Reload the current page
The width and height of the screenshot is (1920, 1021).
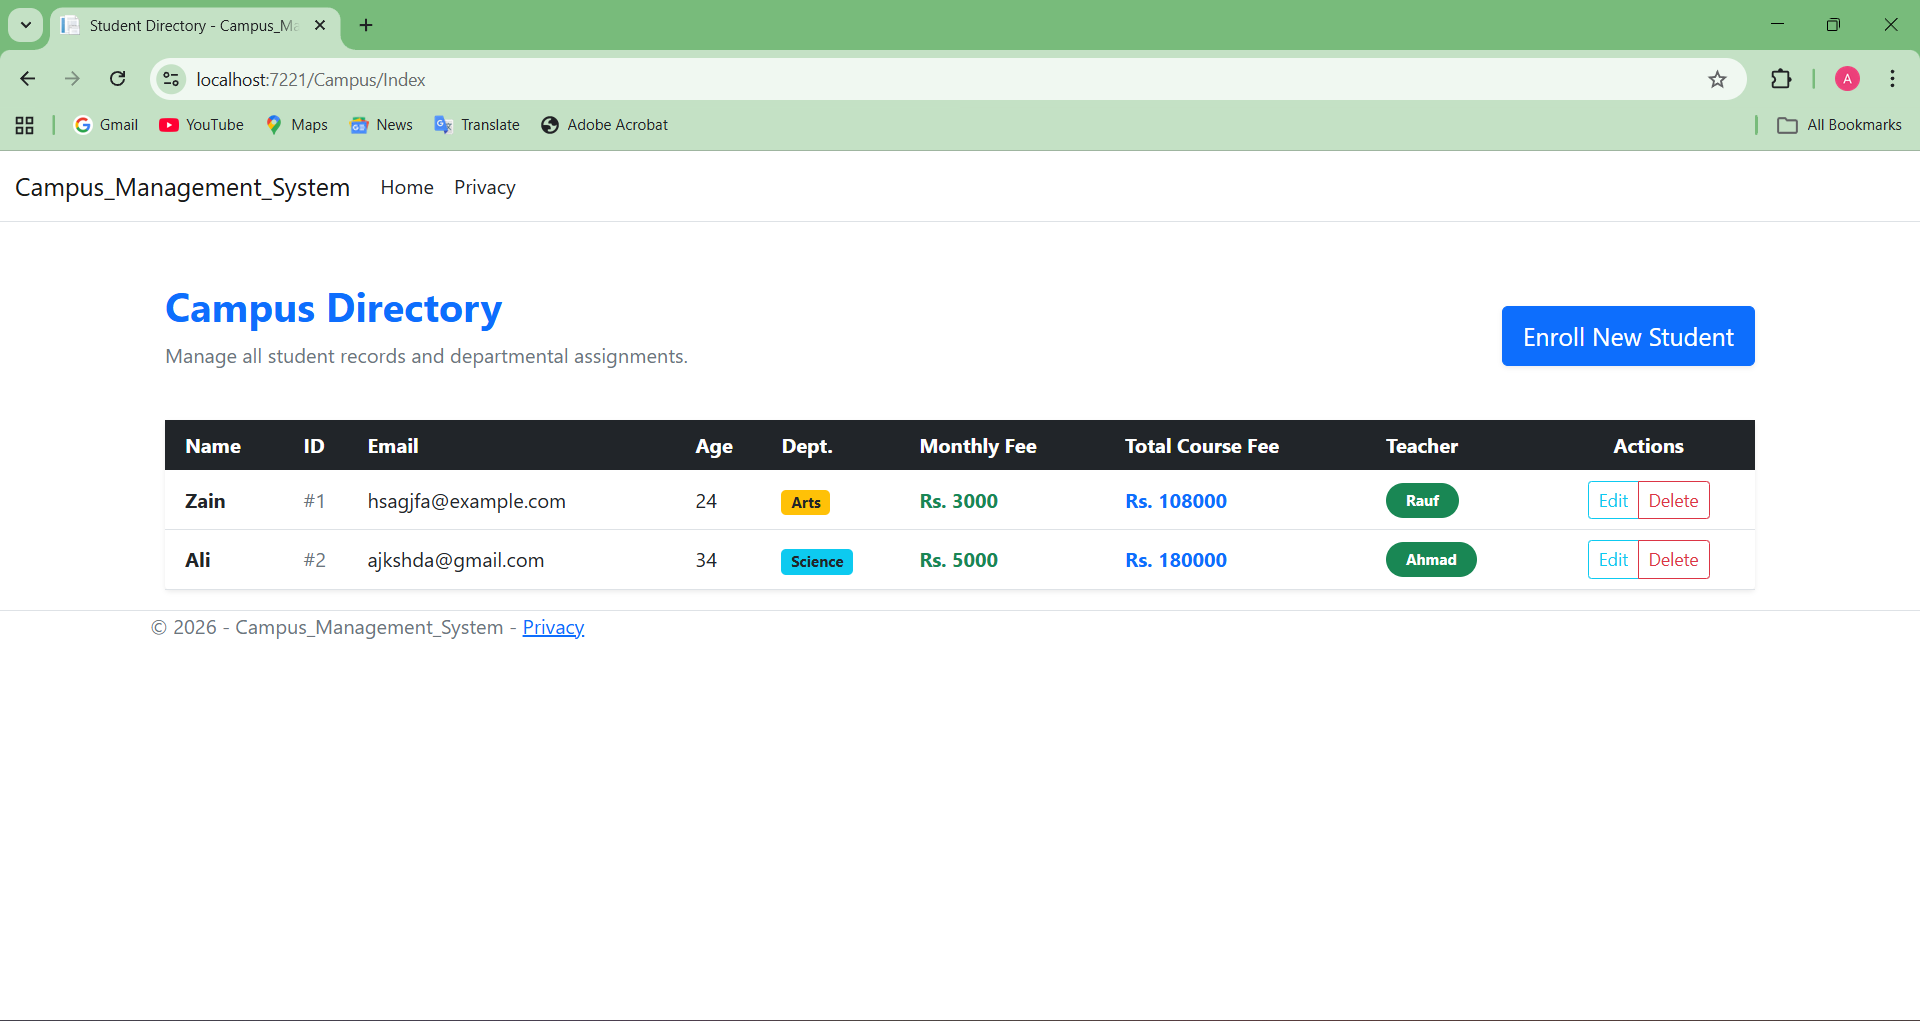118,79
